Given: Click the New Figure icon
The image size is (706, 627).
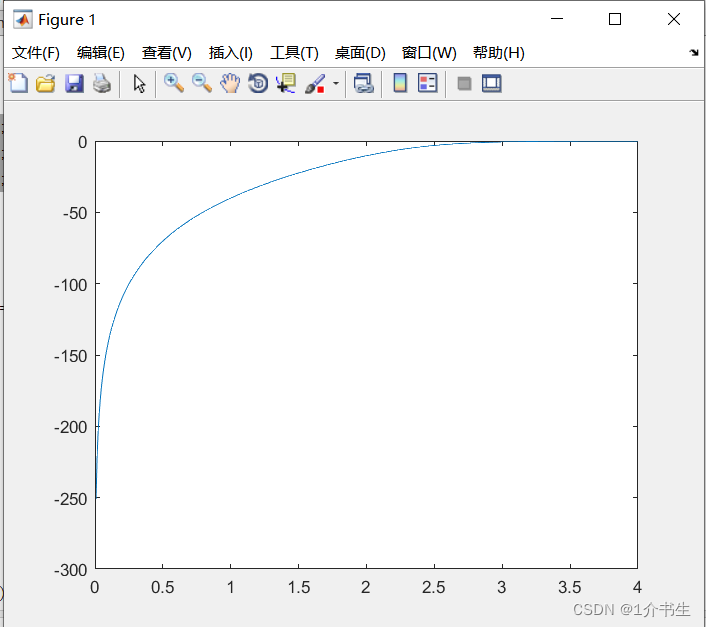Looking at the screenshot, I should pos(18,83).
